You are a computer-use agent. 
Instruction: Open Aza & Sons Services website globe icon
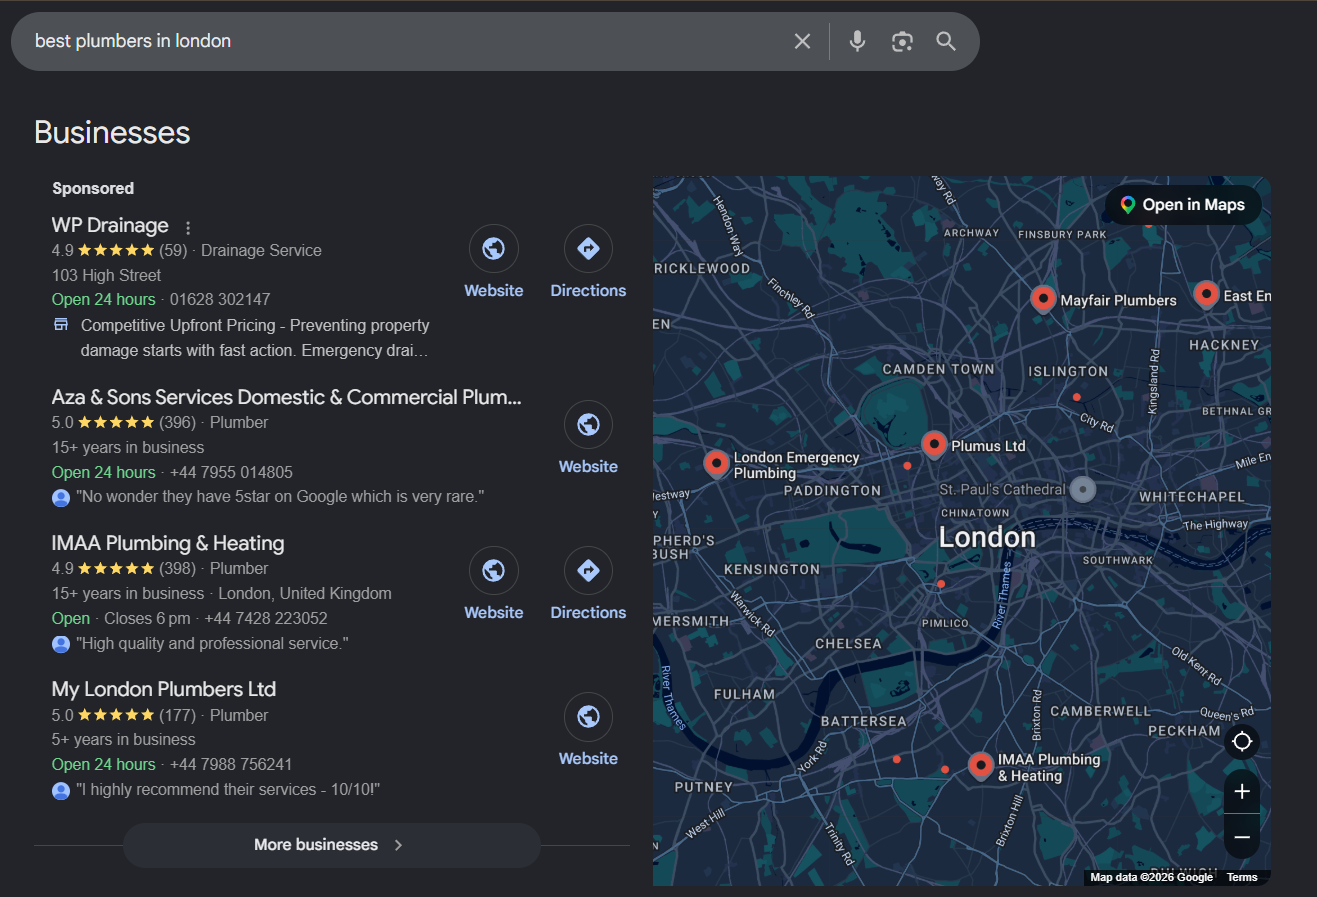(588, 424)
